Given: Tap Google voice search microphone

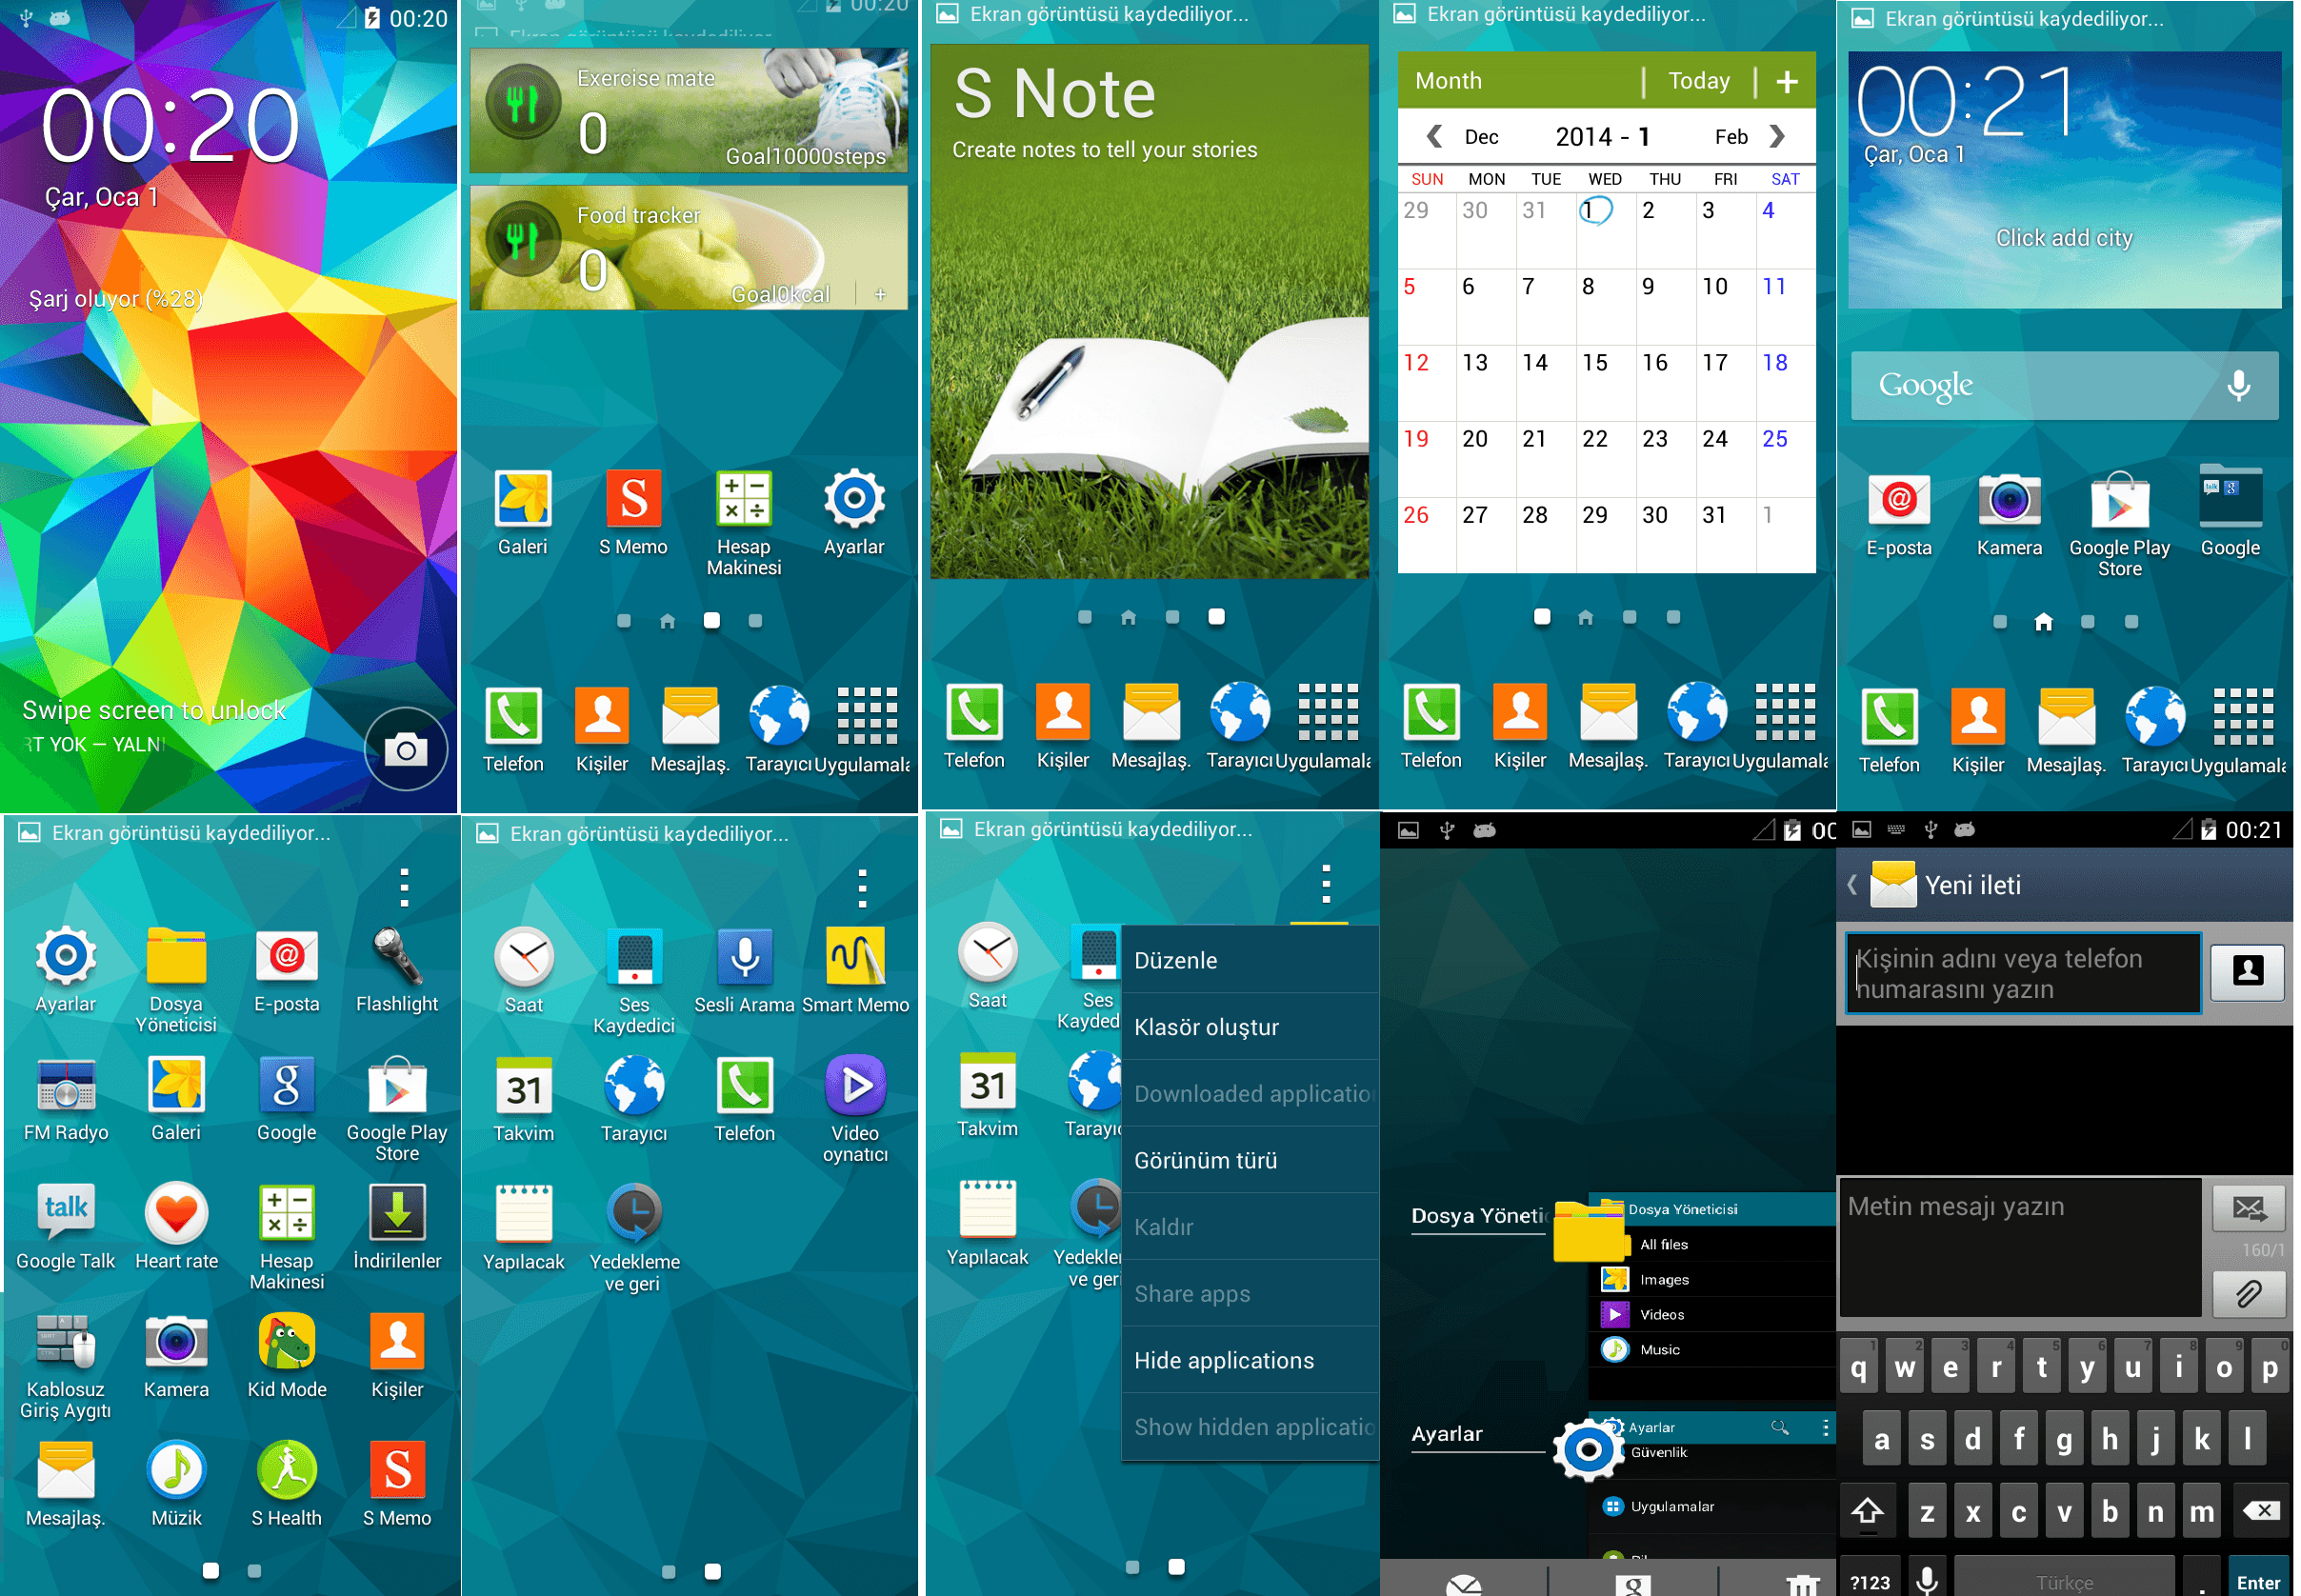Looking at the screenshot, I should pyautogui.click(x=2238, y=386).
